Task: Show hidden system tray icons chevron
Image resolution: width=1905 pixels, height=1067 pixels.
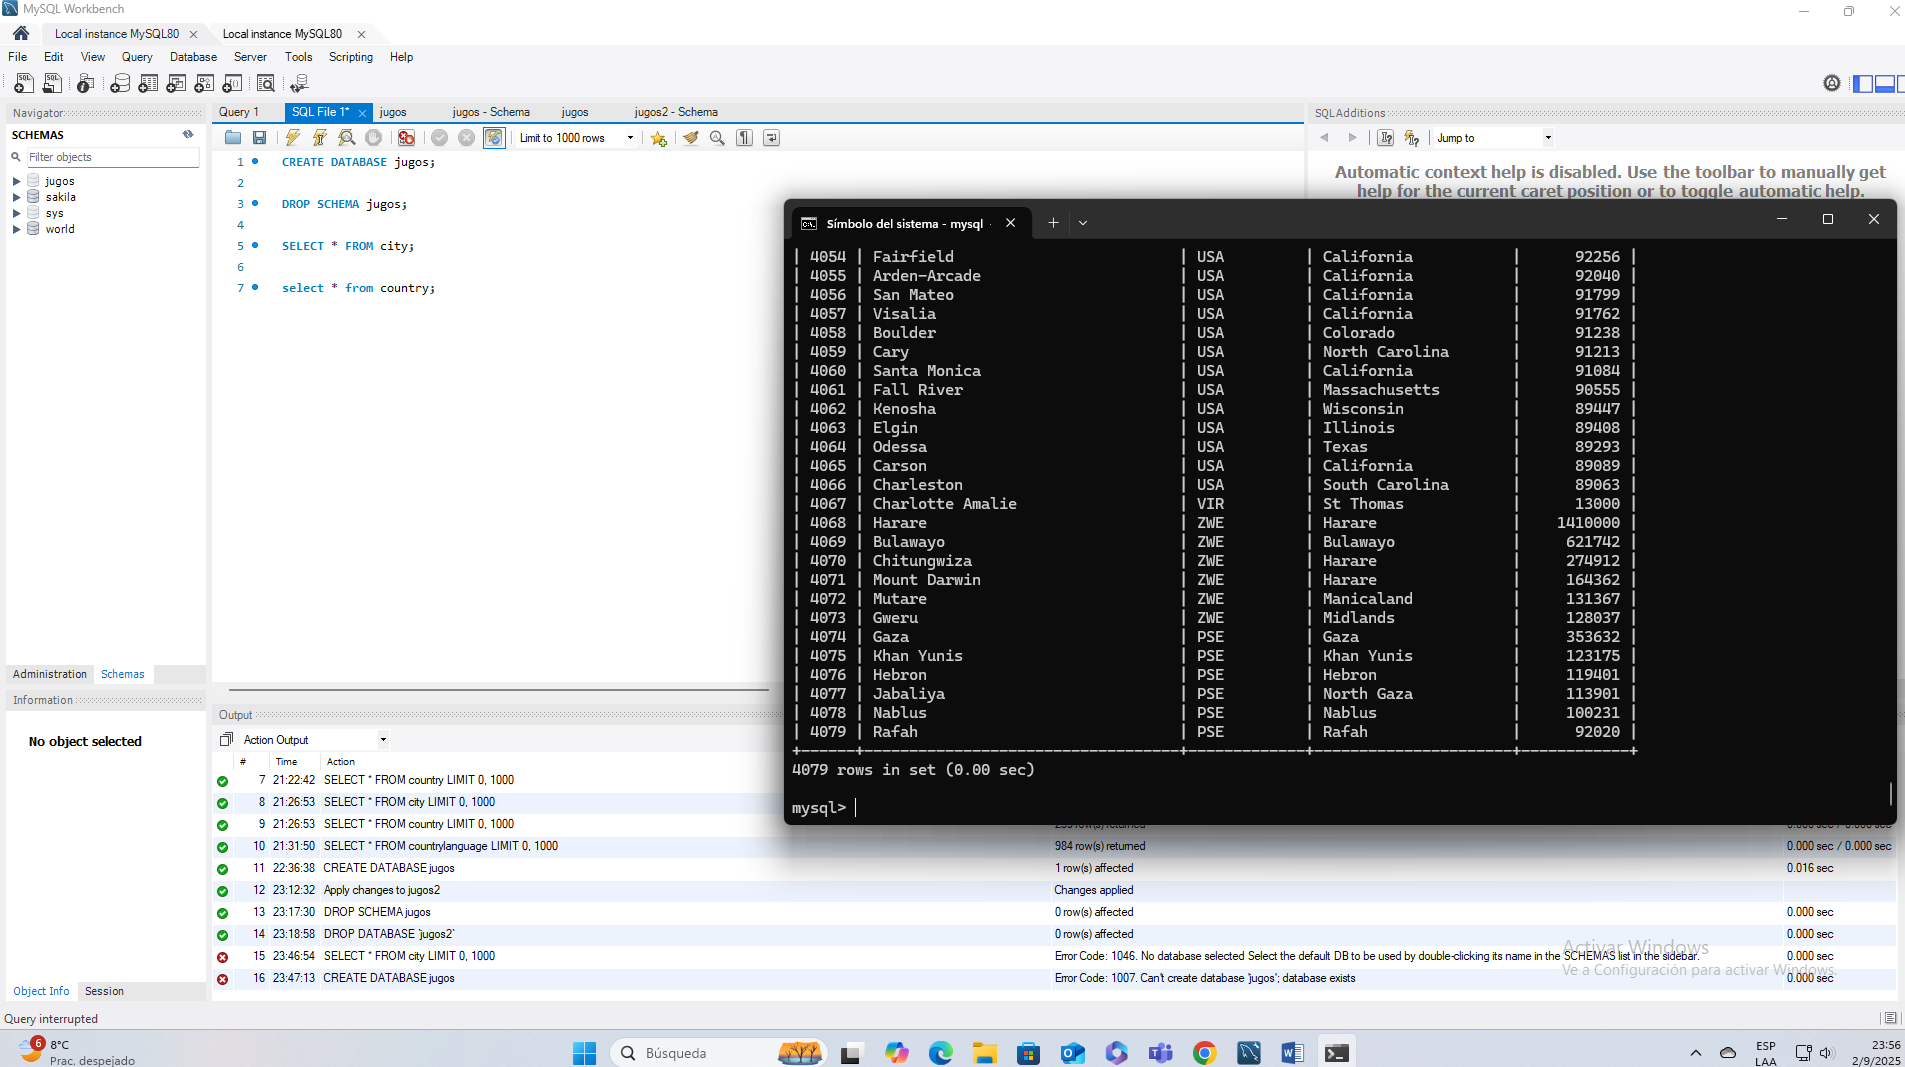Action: [1696, 1052]
